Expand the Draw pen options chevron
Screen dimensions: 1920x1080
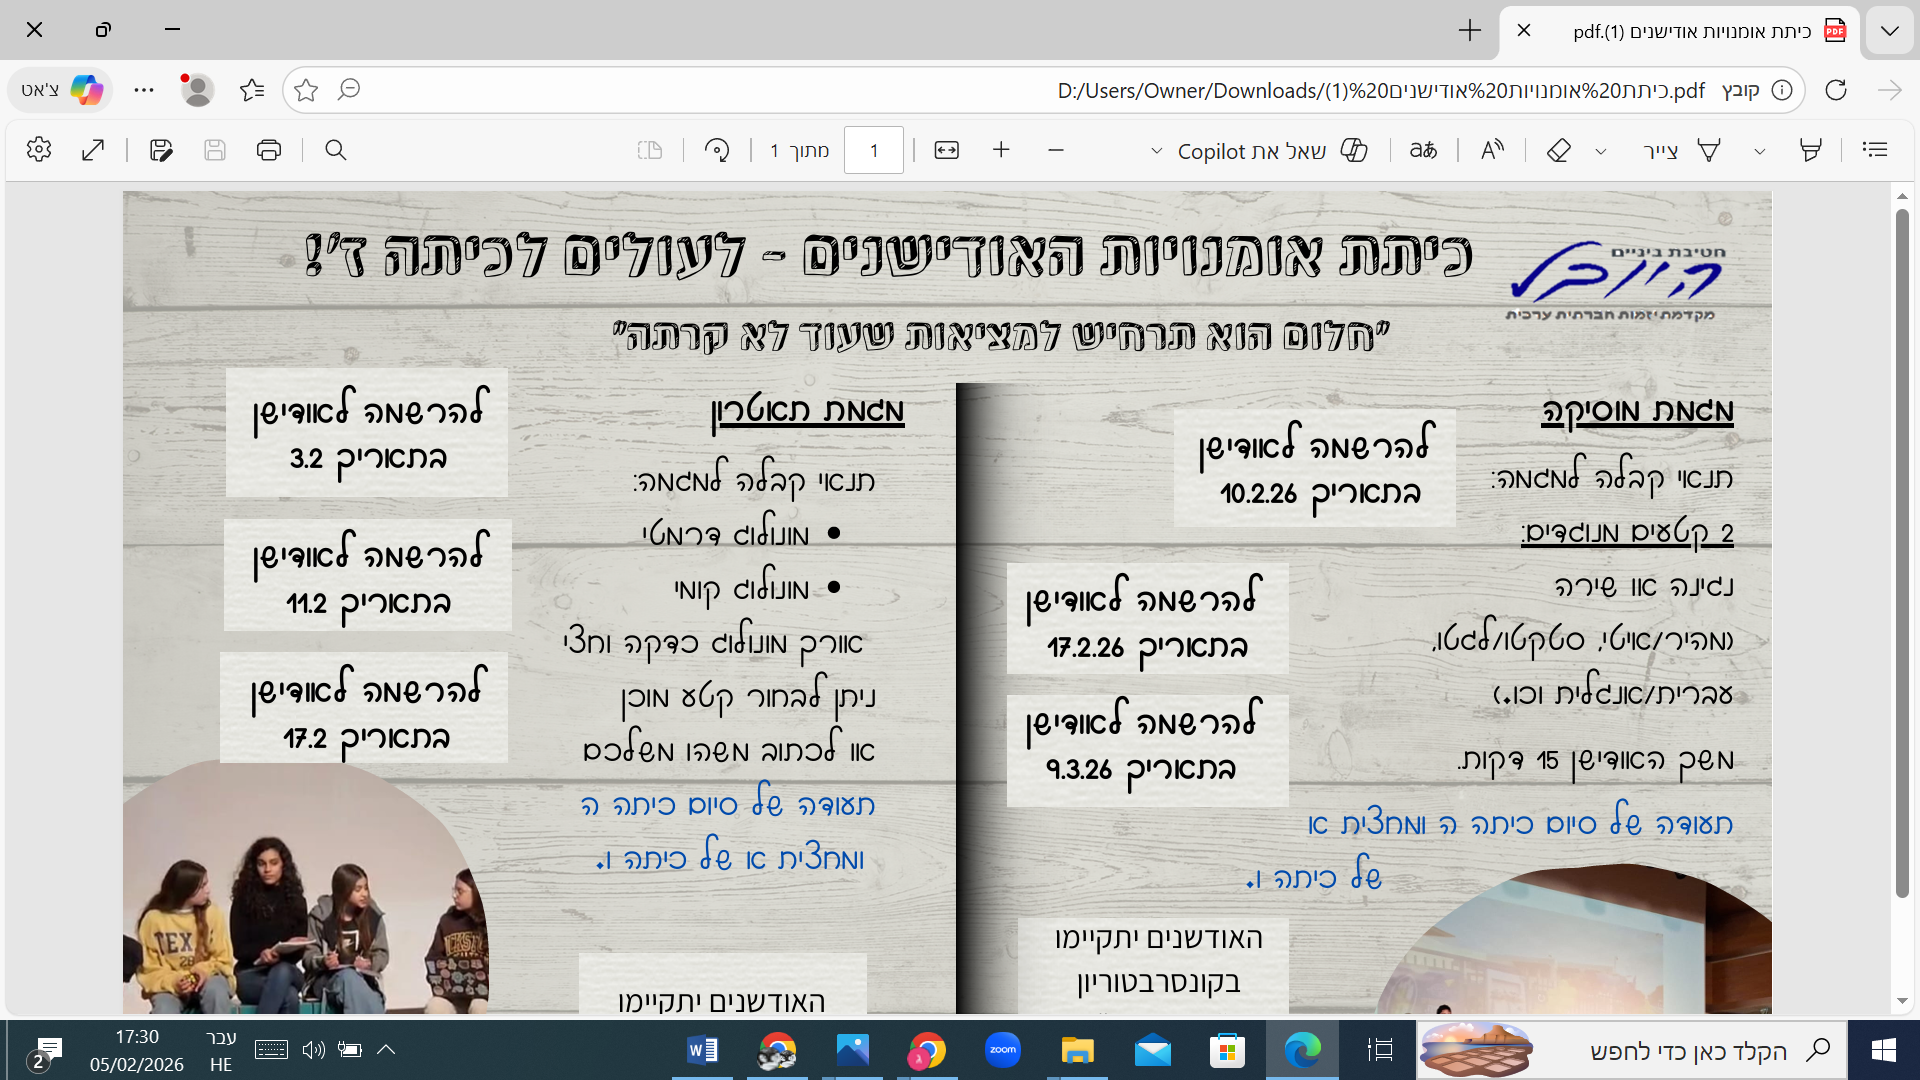point(1760,150)
